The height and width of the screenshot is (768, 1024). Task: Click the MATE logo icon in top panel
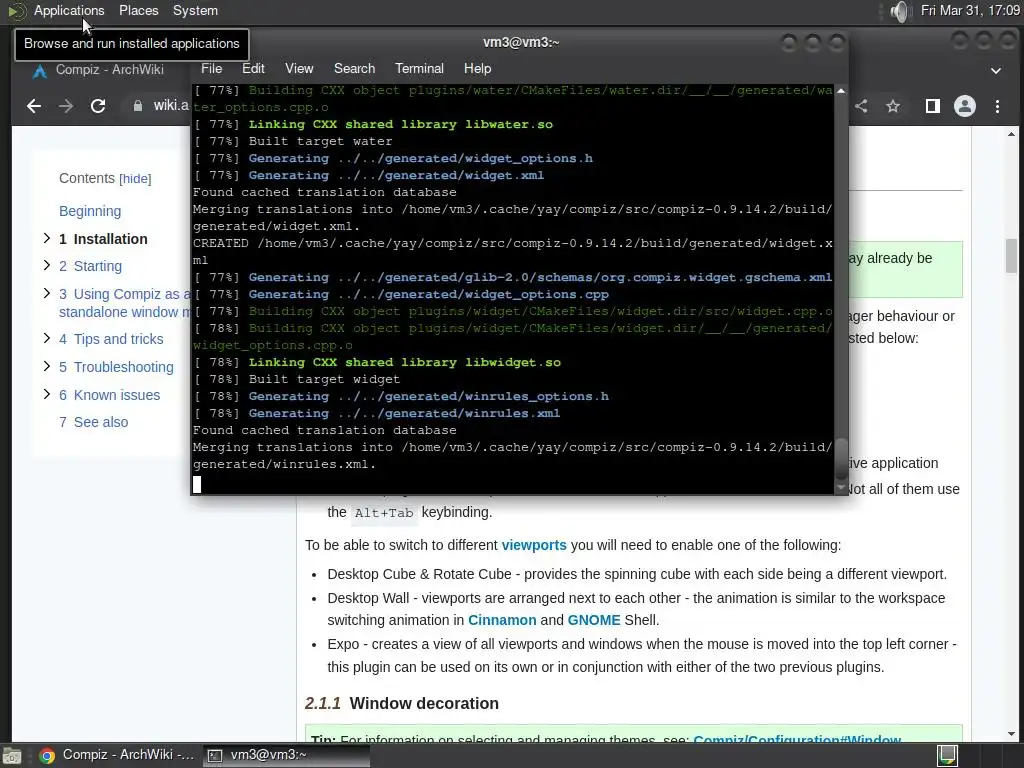click(x=16, y=11)
